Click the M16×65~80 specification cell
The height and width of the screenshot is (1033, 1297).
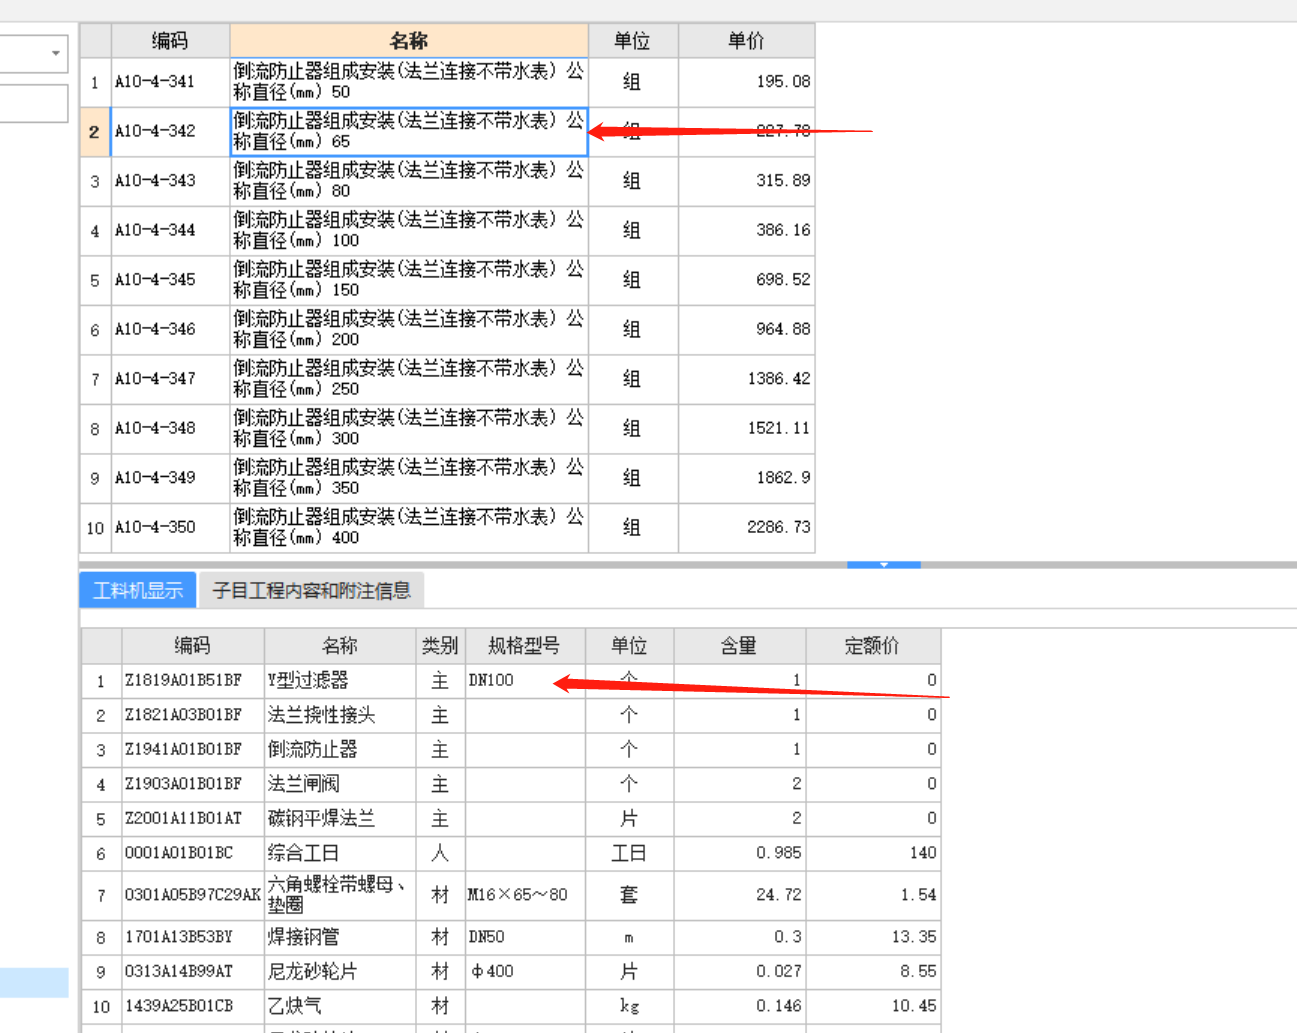pos(524,895)
